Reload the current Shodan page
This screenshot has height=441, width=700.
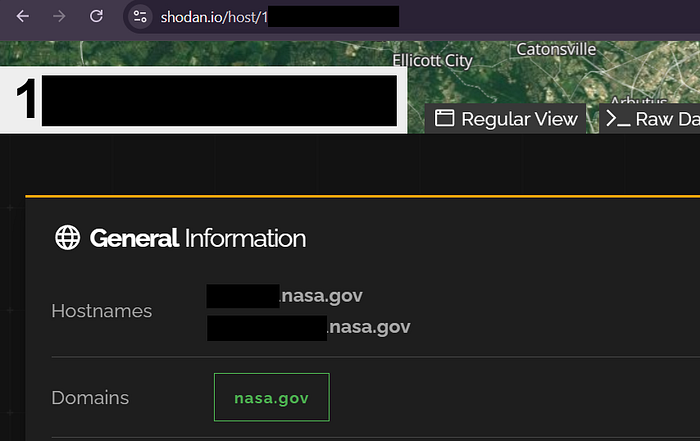click(96, 16)
